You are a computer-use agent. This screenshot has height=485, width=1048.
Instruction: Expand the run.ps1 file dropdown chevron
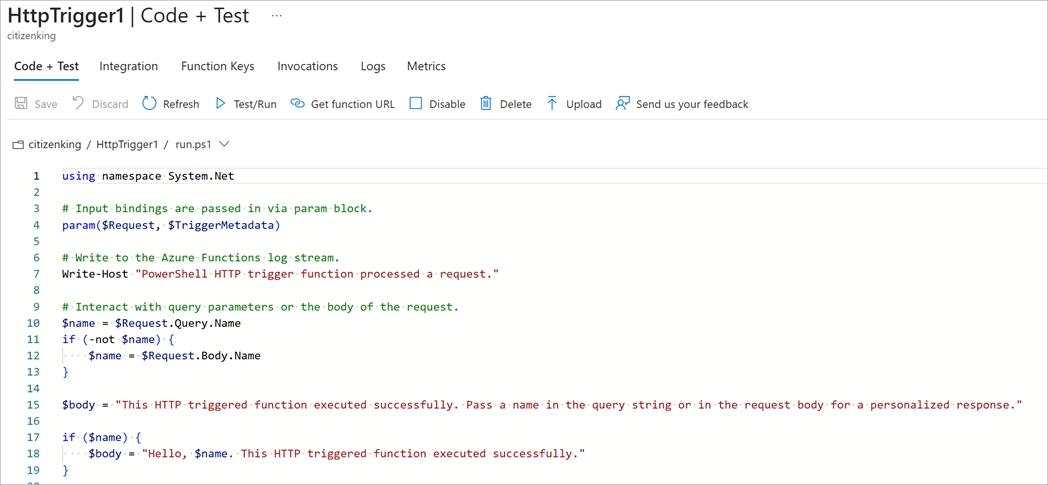224,144
